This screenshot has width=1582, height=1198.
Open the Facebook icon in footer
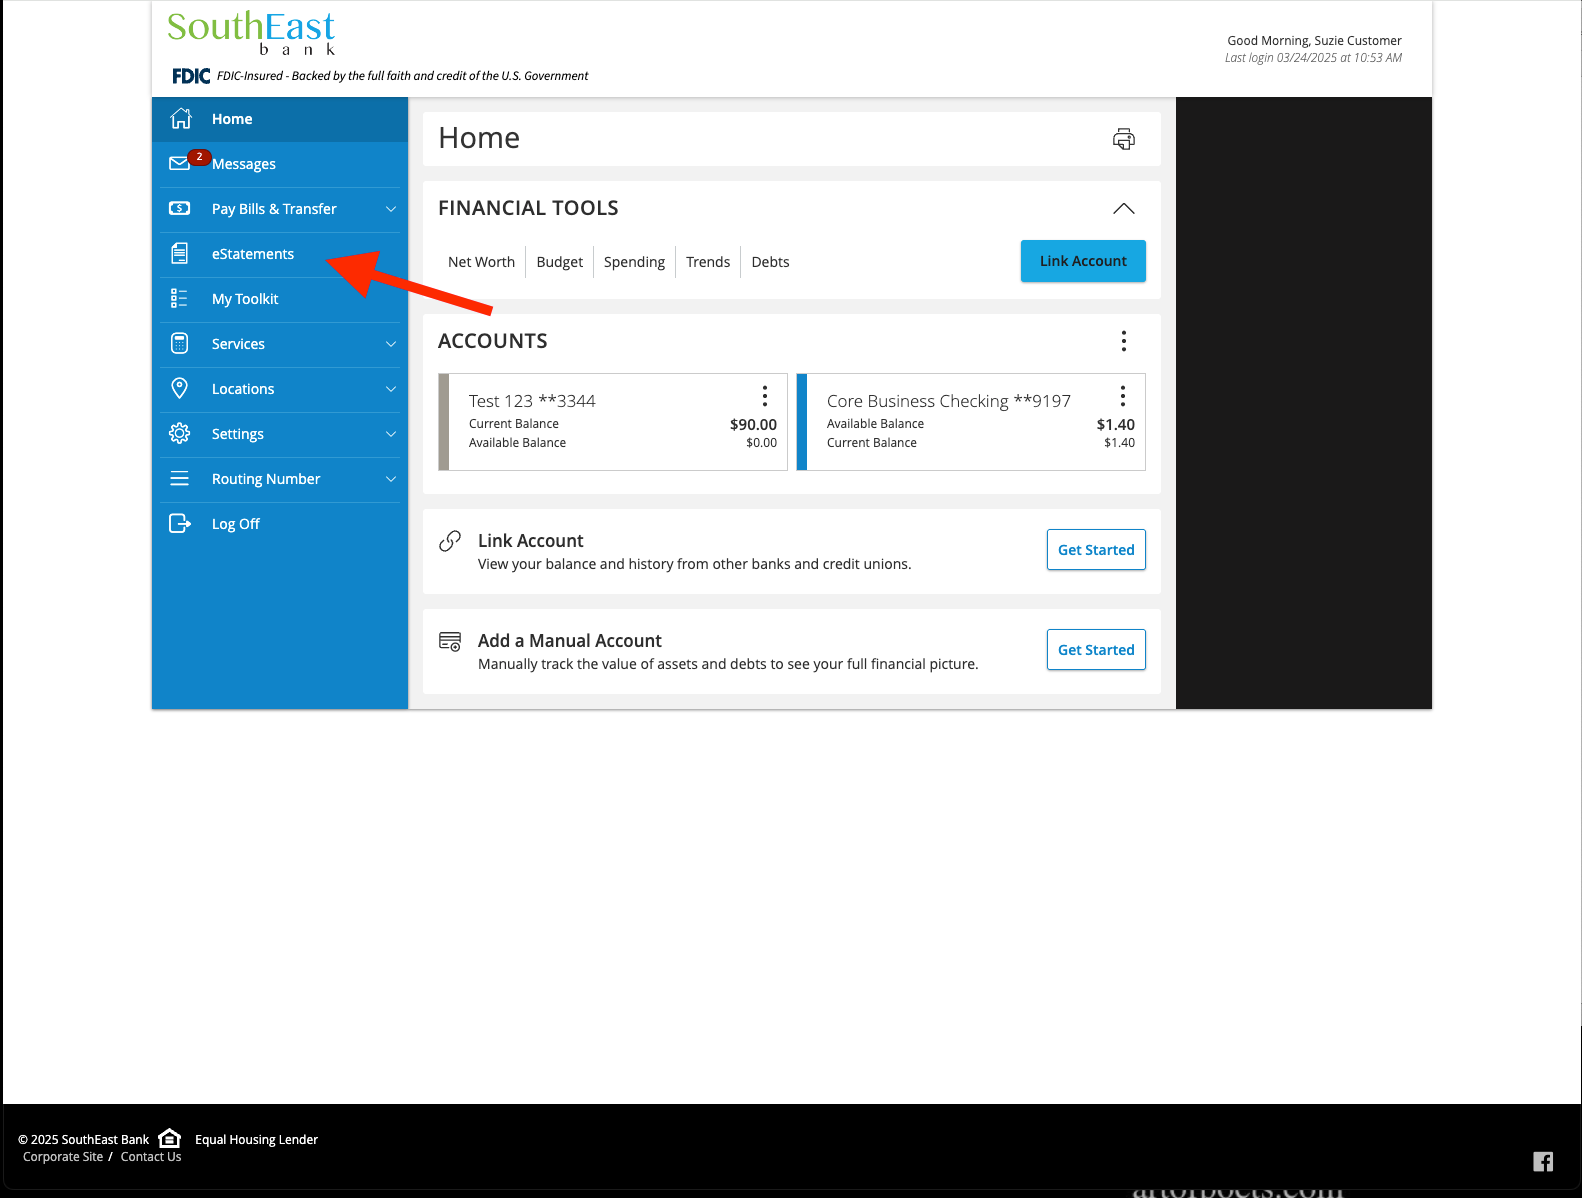1543,1161
